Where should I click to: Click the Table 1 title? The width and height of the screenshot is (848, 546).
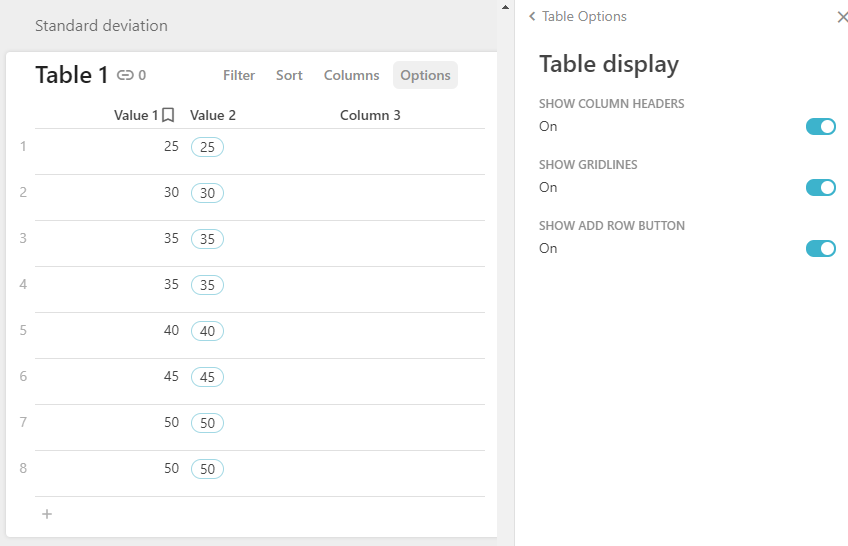[x=71, y=75]
